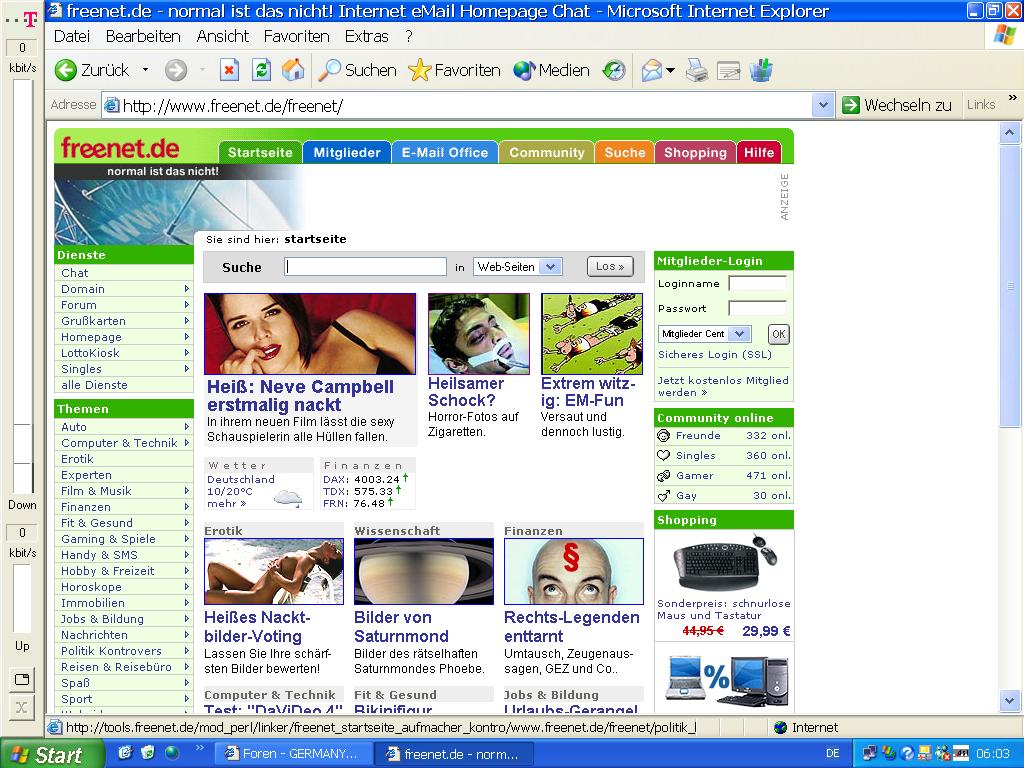
Task: Click the address bar URL field
Action: pos(457,105)
